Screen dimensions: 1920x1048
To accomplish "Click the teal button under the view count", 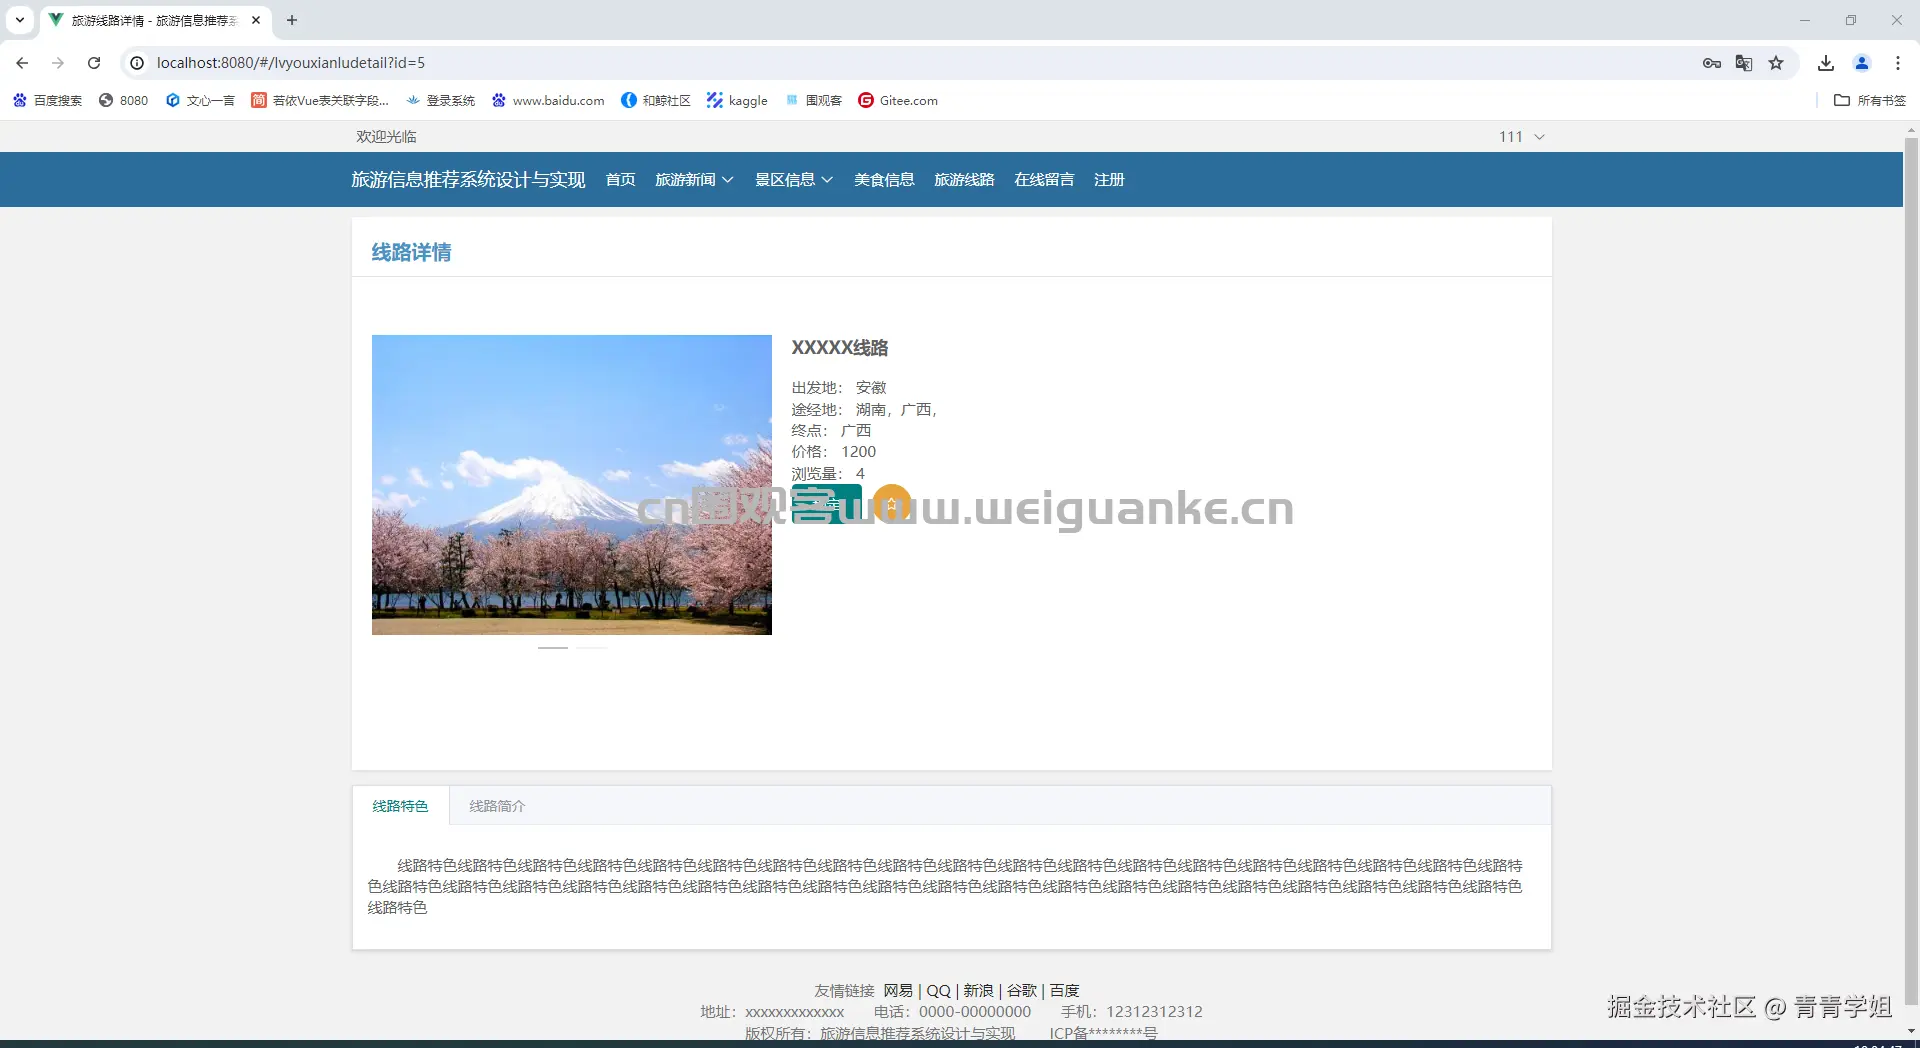I will (826, 503).
